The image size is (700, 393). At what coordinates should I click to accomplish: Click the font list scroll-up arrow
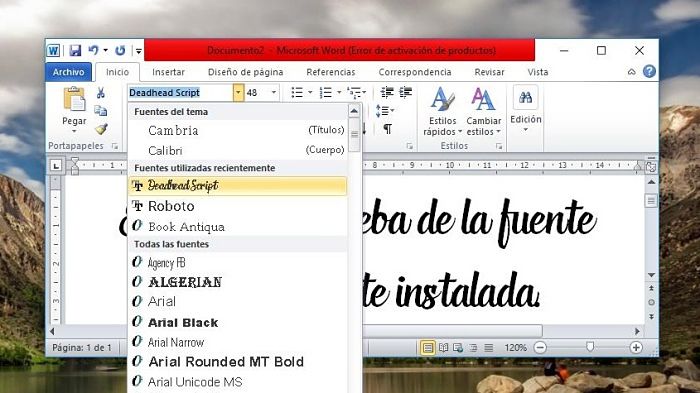click(x=354, y=111)
